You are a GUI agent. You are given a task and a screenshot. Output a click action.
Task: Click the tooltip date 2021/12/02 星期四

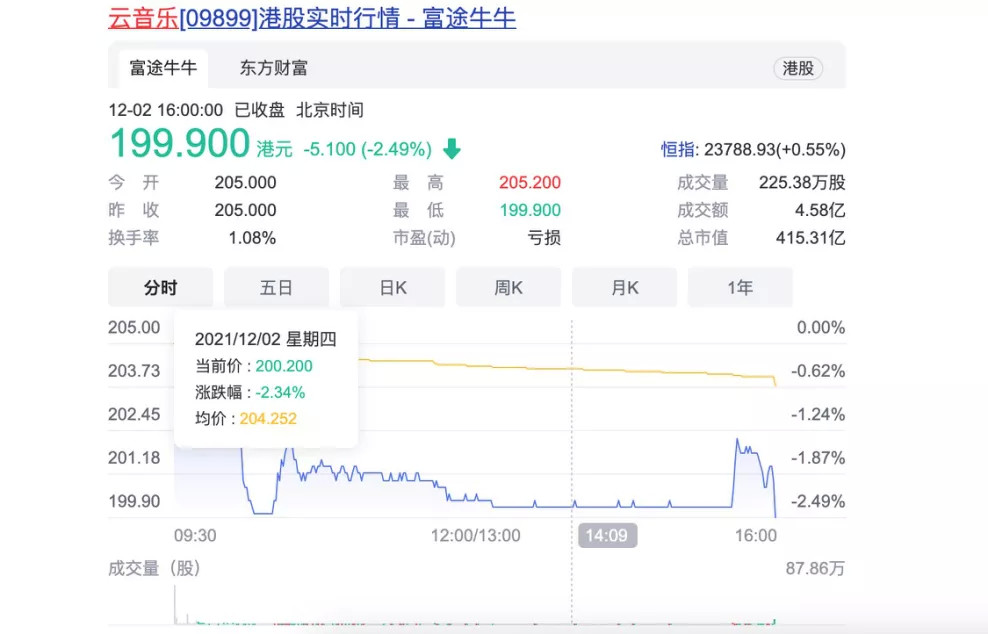tap(266, 339)
